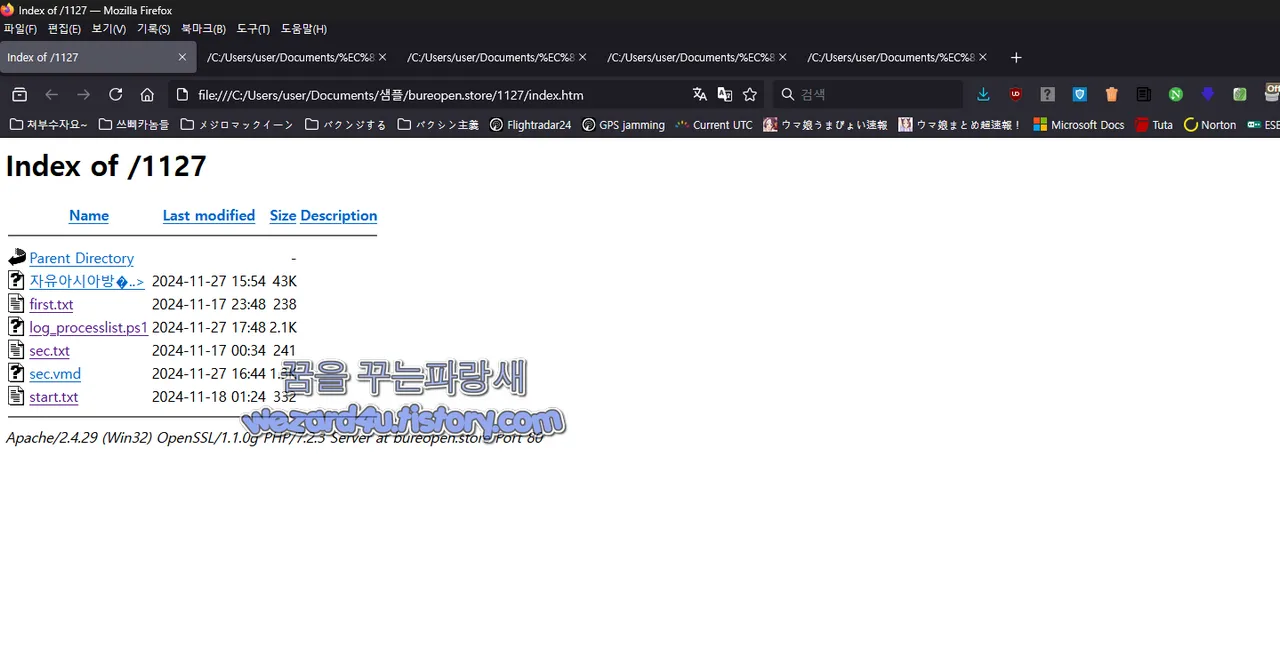Switch to the third browser tab
This screenshot has width=1280, height=649.
(497, 58)
